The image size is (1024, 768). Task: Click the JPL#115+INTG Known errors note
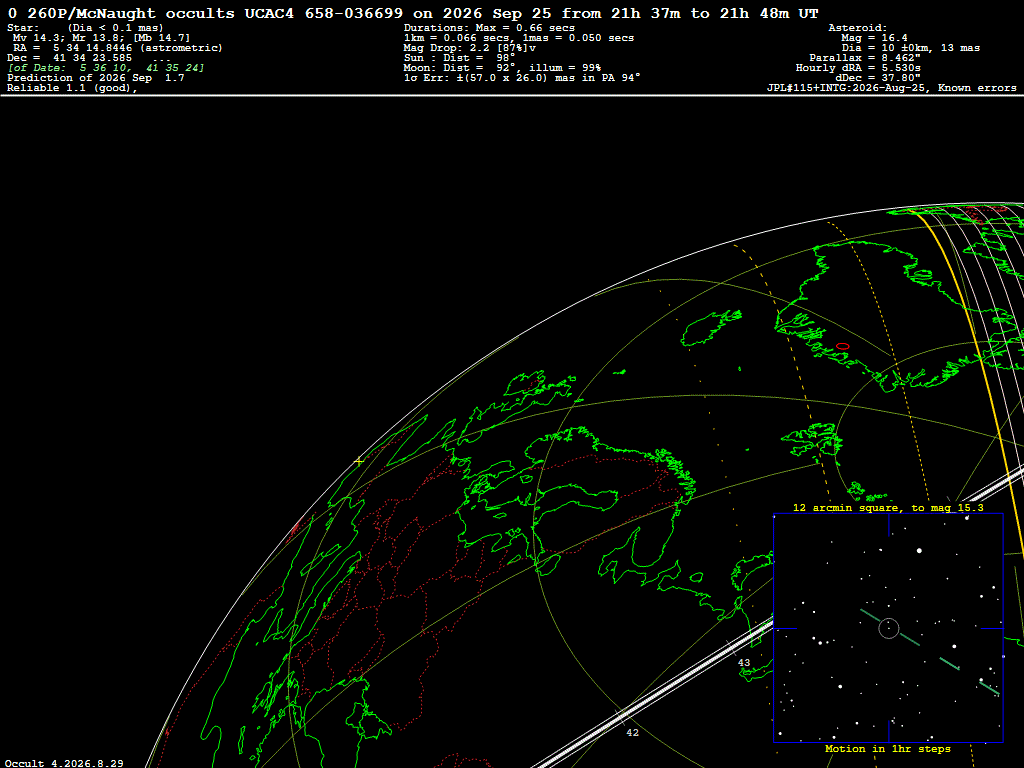point(891,88)
